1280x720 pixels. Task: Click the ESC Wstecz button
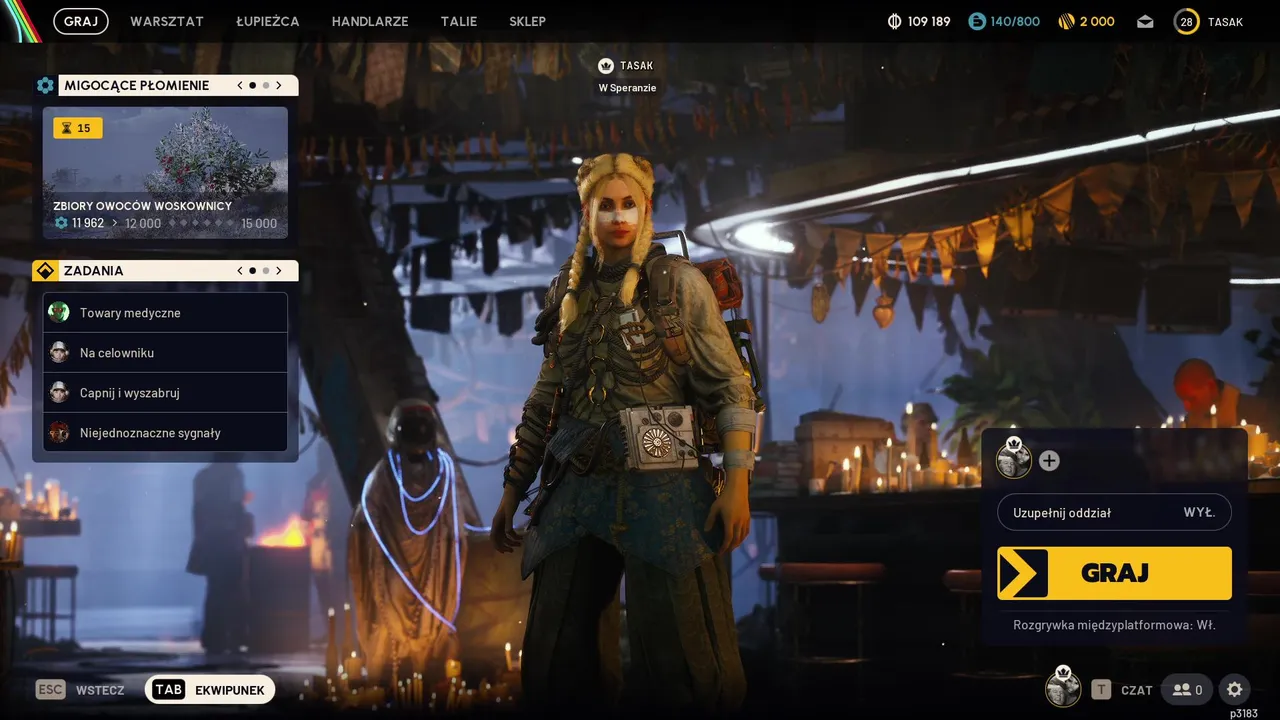pyautogui.click(x=81, y=690)
